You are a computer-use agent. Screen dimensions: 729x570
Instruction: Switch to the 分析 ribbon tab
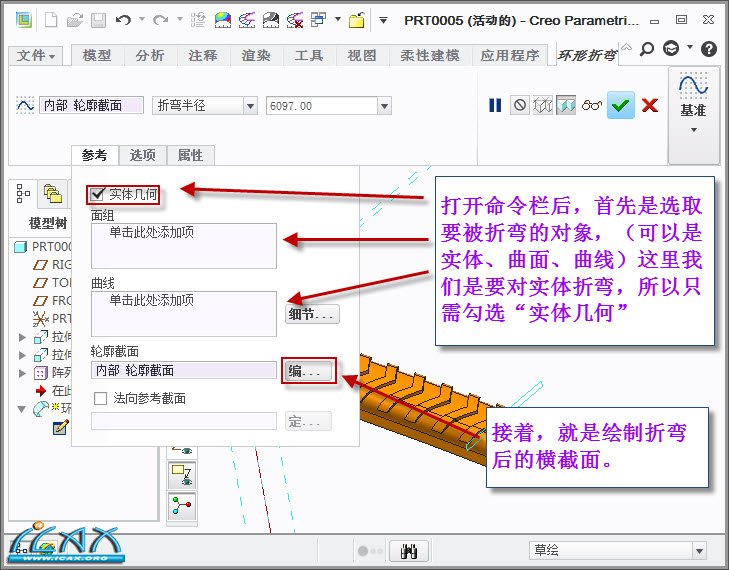[150, 55]
